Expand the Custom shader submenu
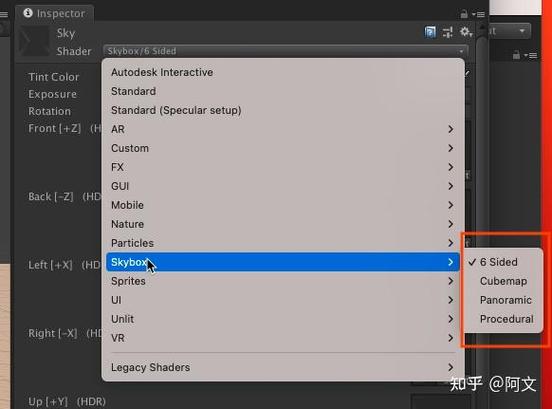 click(283, 148)
